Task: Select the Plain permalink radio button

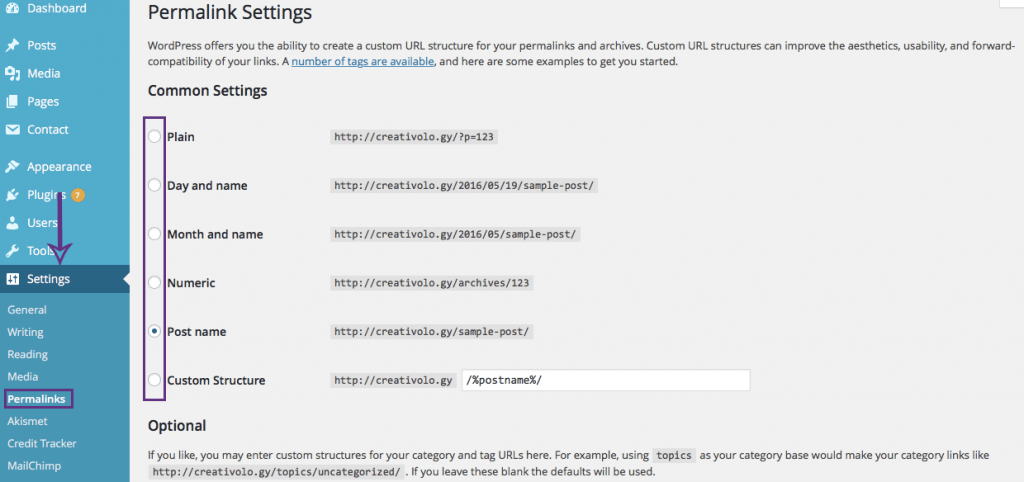Action: pos(154,137)
